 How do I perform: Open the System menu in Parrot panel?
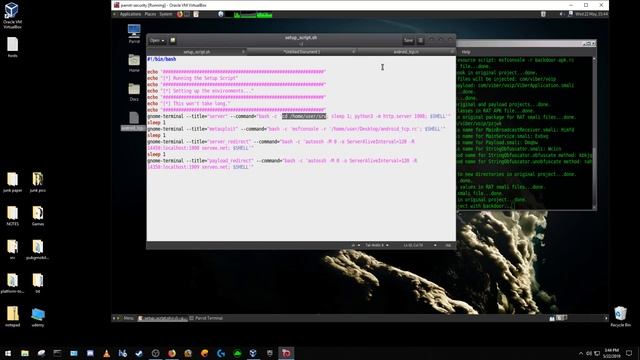[166, 14]
